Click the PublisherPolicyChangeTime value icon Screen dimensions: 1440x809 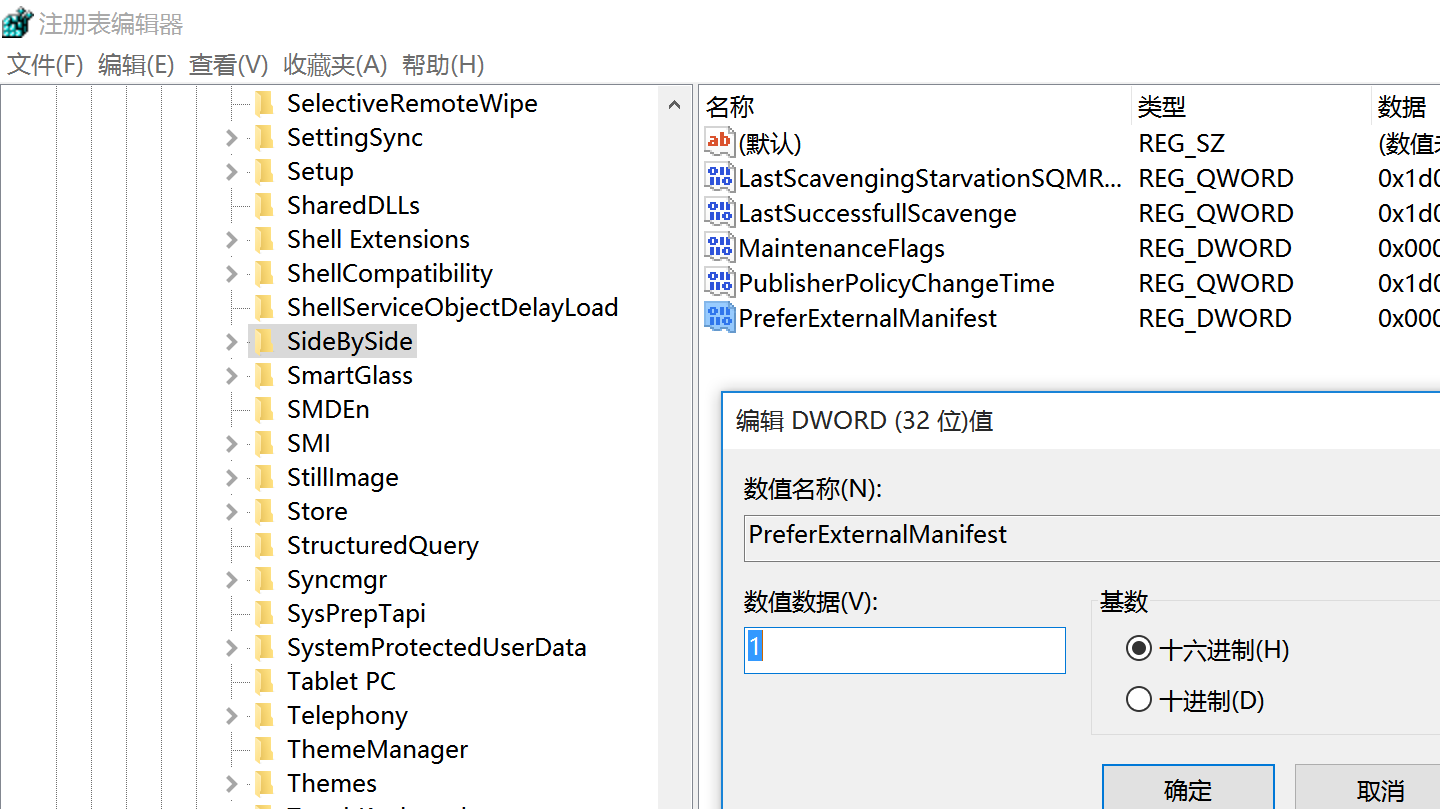[x=719, y=283]
